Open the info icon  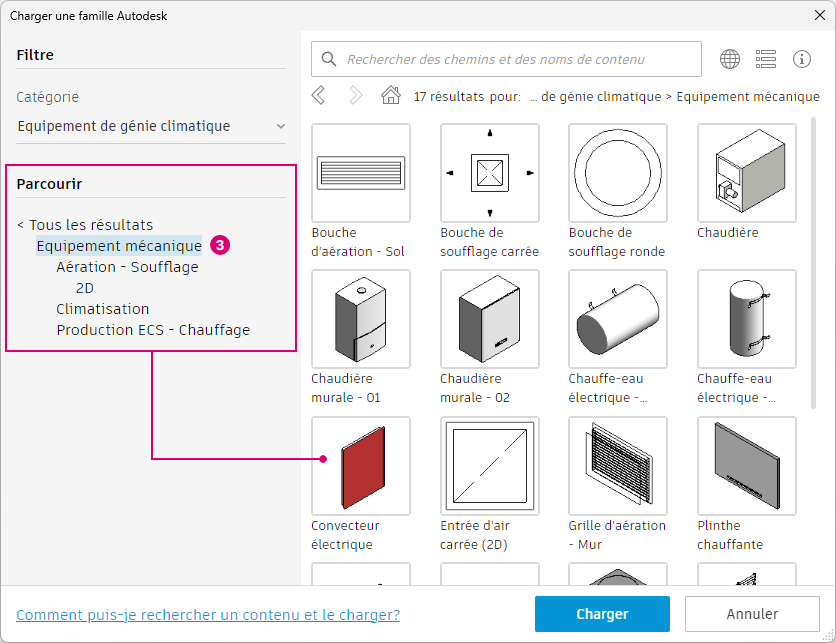point(802,59)
